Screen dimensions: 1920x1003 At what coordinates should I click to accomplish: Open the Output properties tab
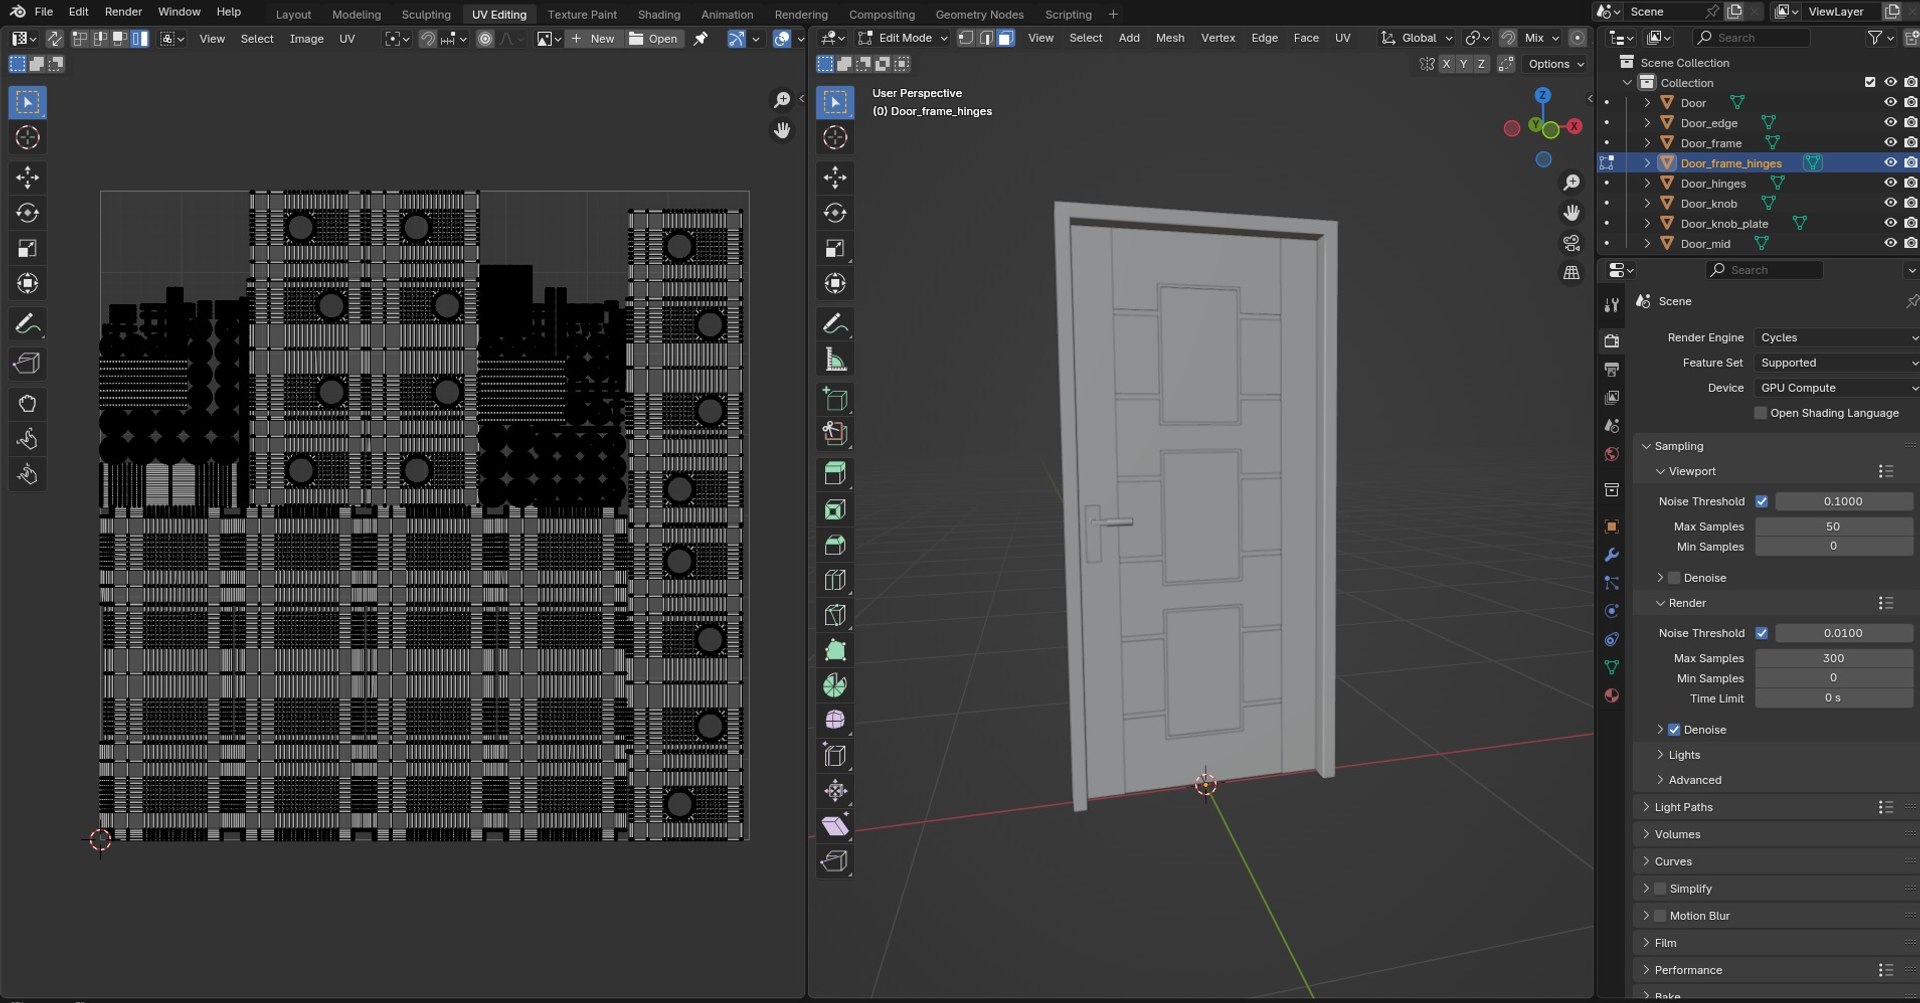tap(1611, 370)
